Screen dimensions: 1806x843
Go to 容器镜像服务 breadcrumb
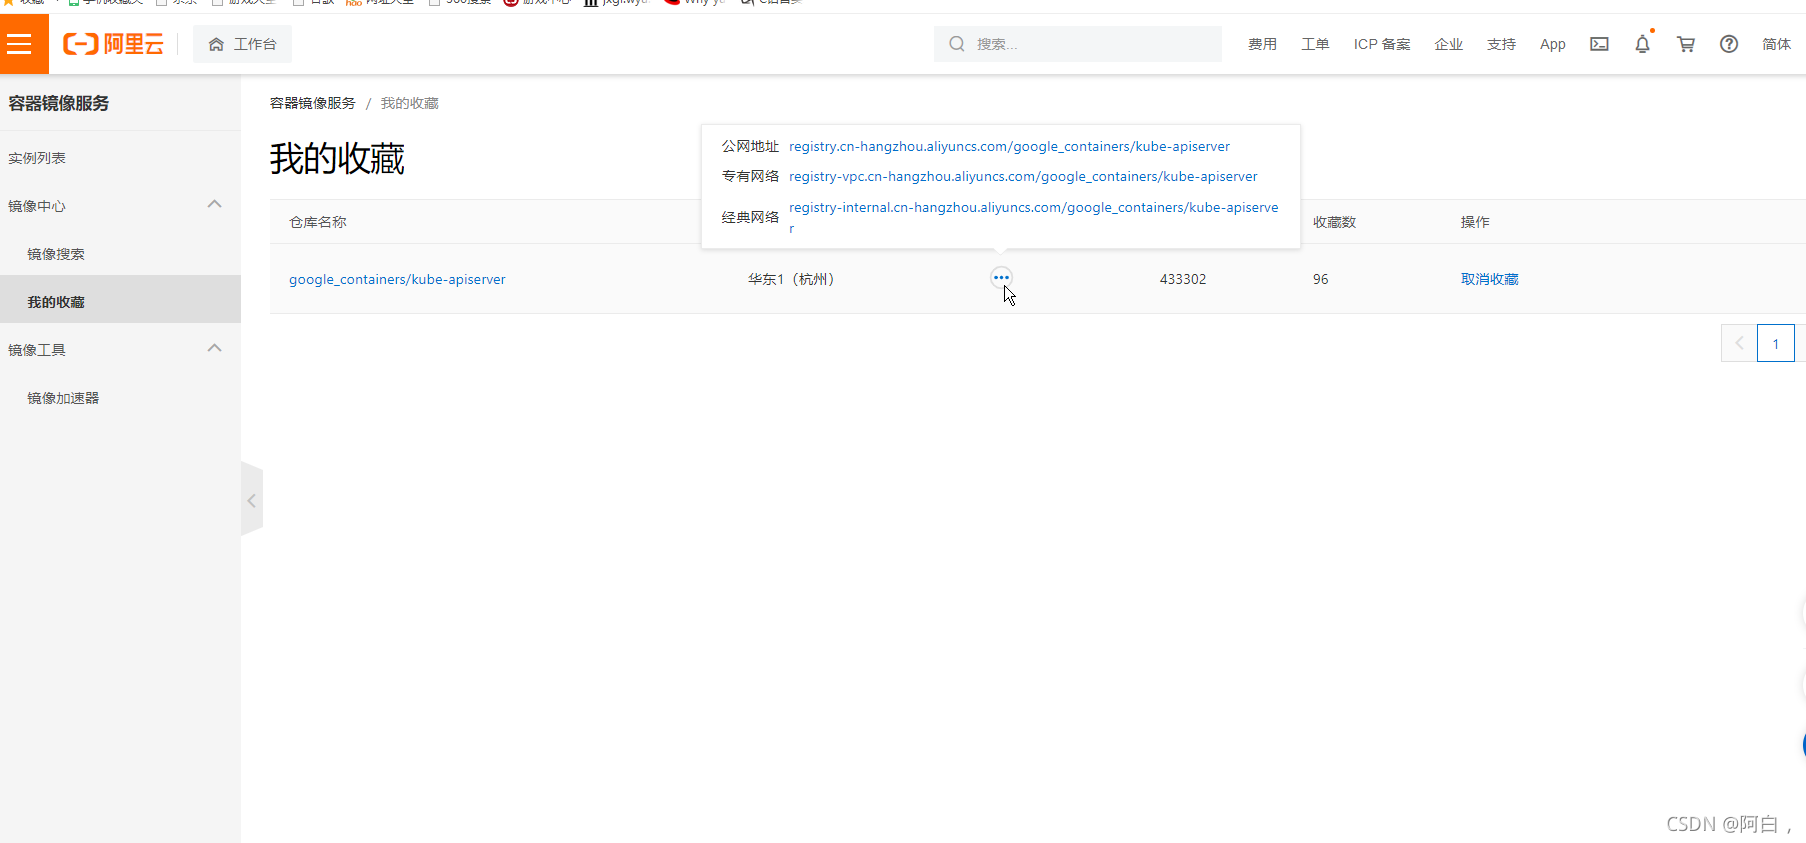click(312, 103)
